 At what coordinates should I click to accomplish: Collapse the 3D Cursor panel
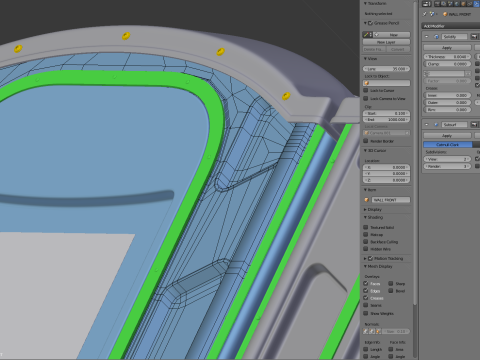(365, 151)
